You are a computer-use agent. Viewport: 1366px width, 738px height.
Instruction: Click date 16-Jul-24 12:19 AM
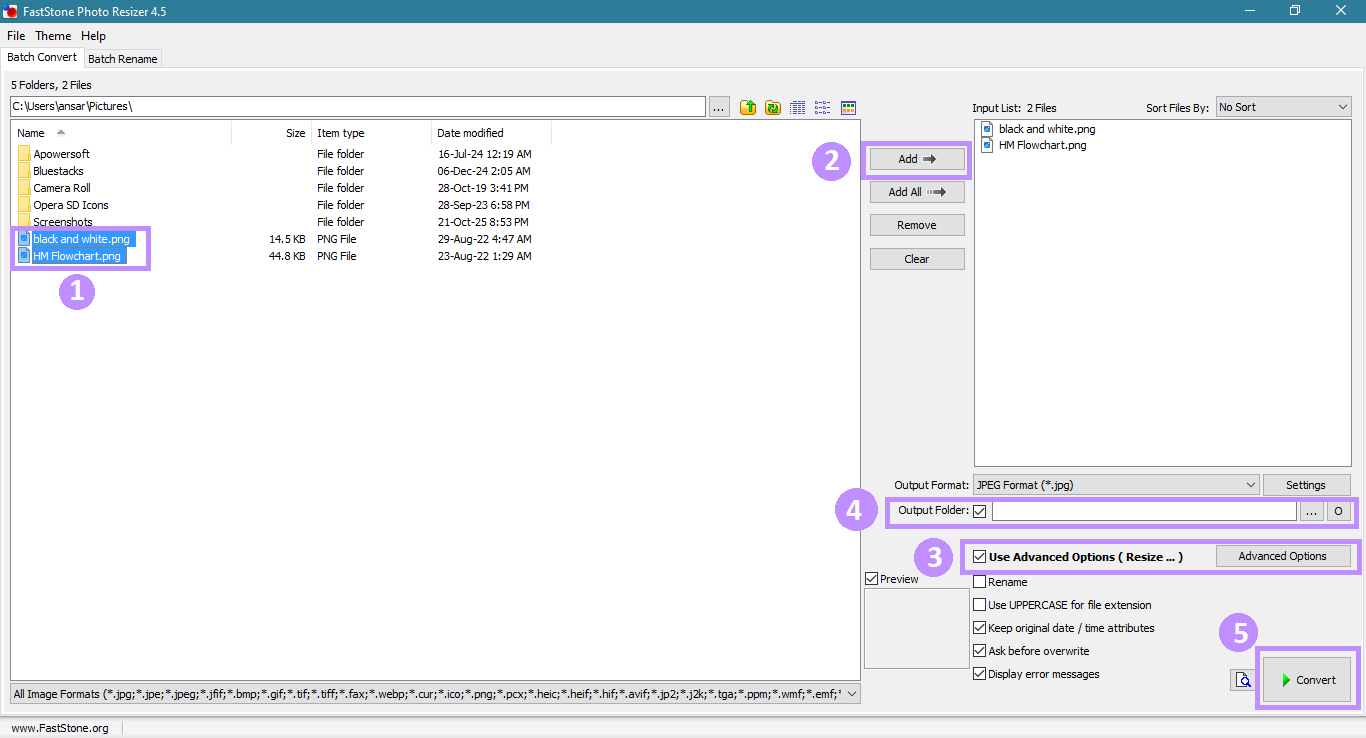(485, 154)
